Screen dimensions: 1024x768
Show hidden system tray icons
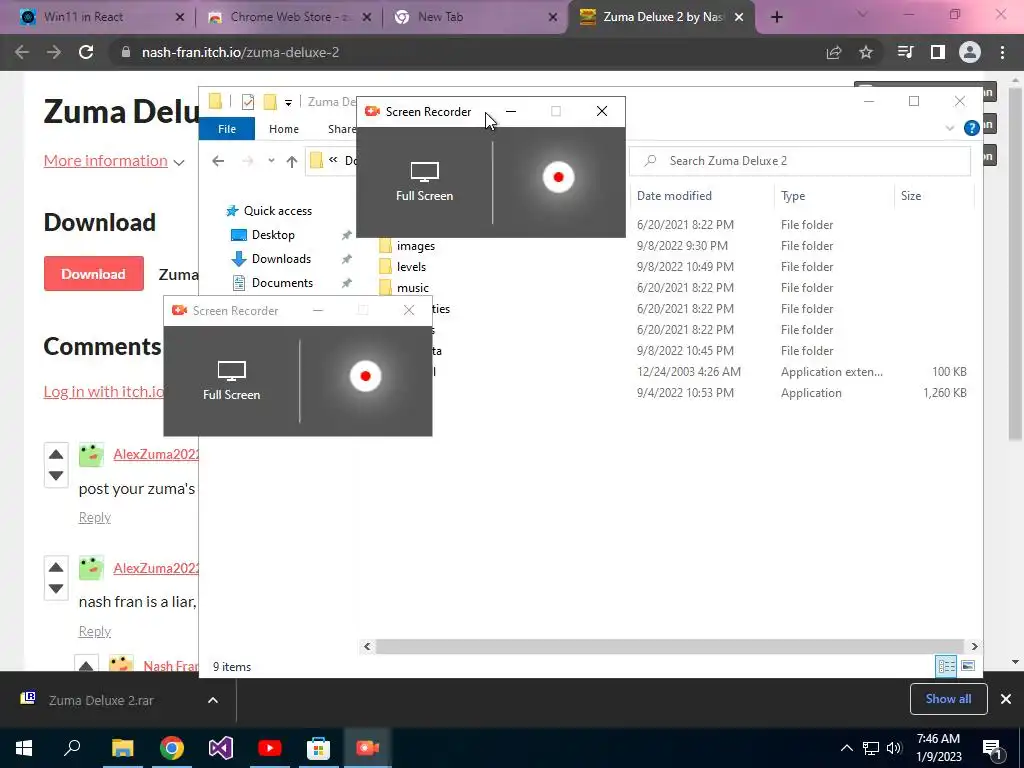point(846,748)
